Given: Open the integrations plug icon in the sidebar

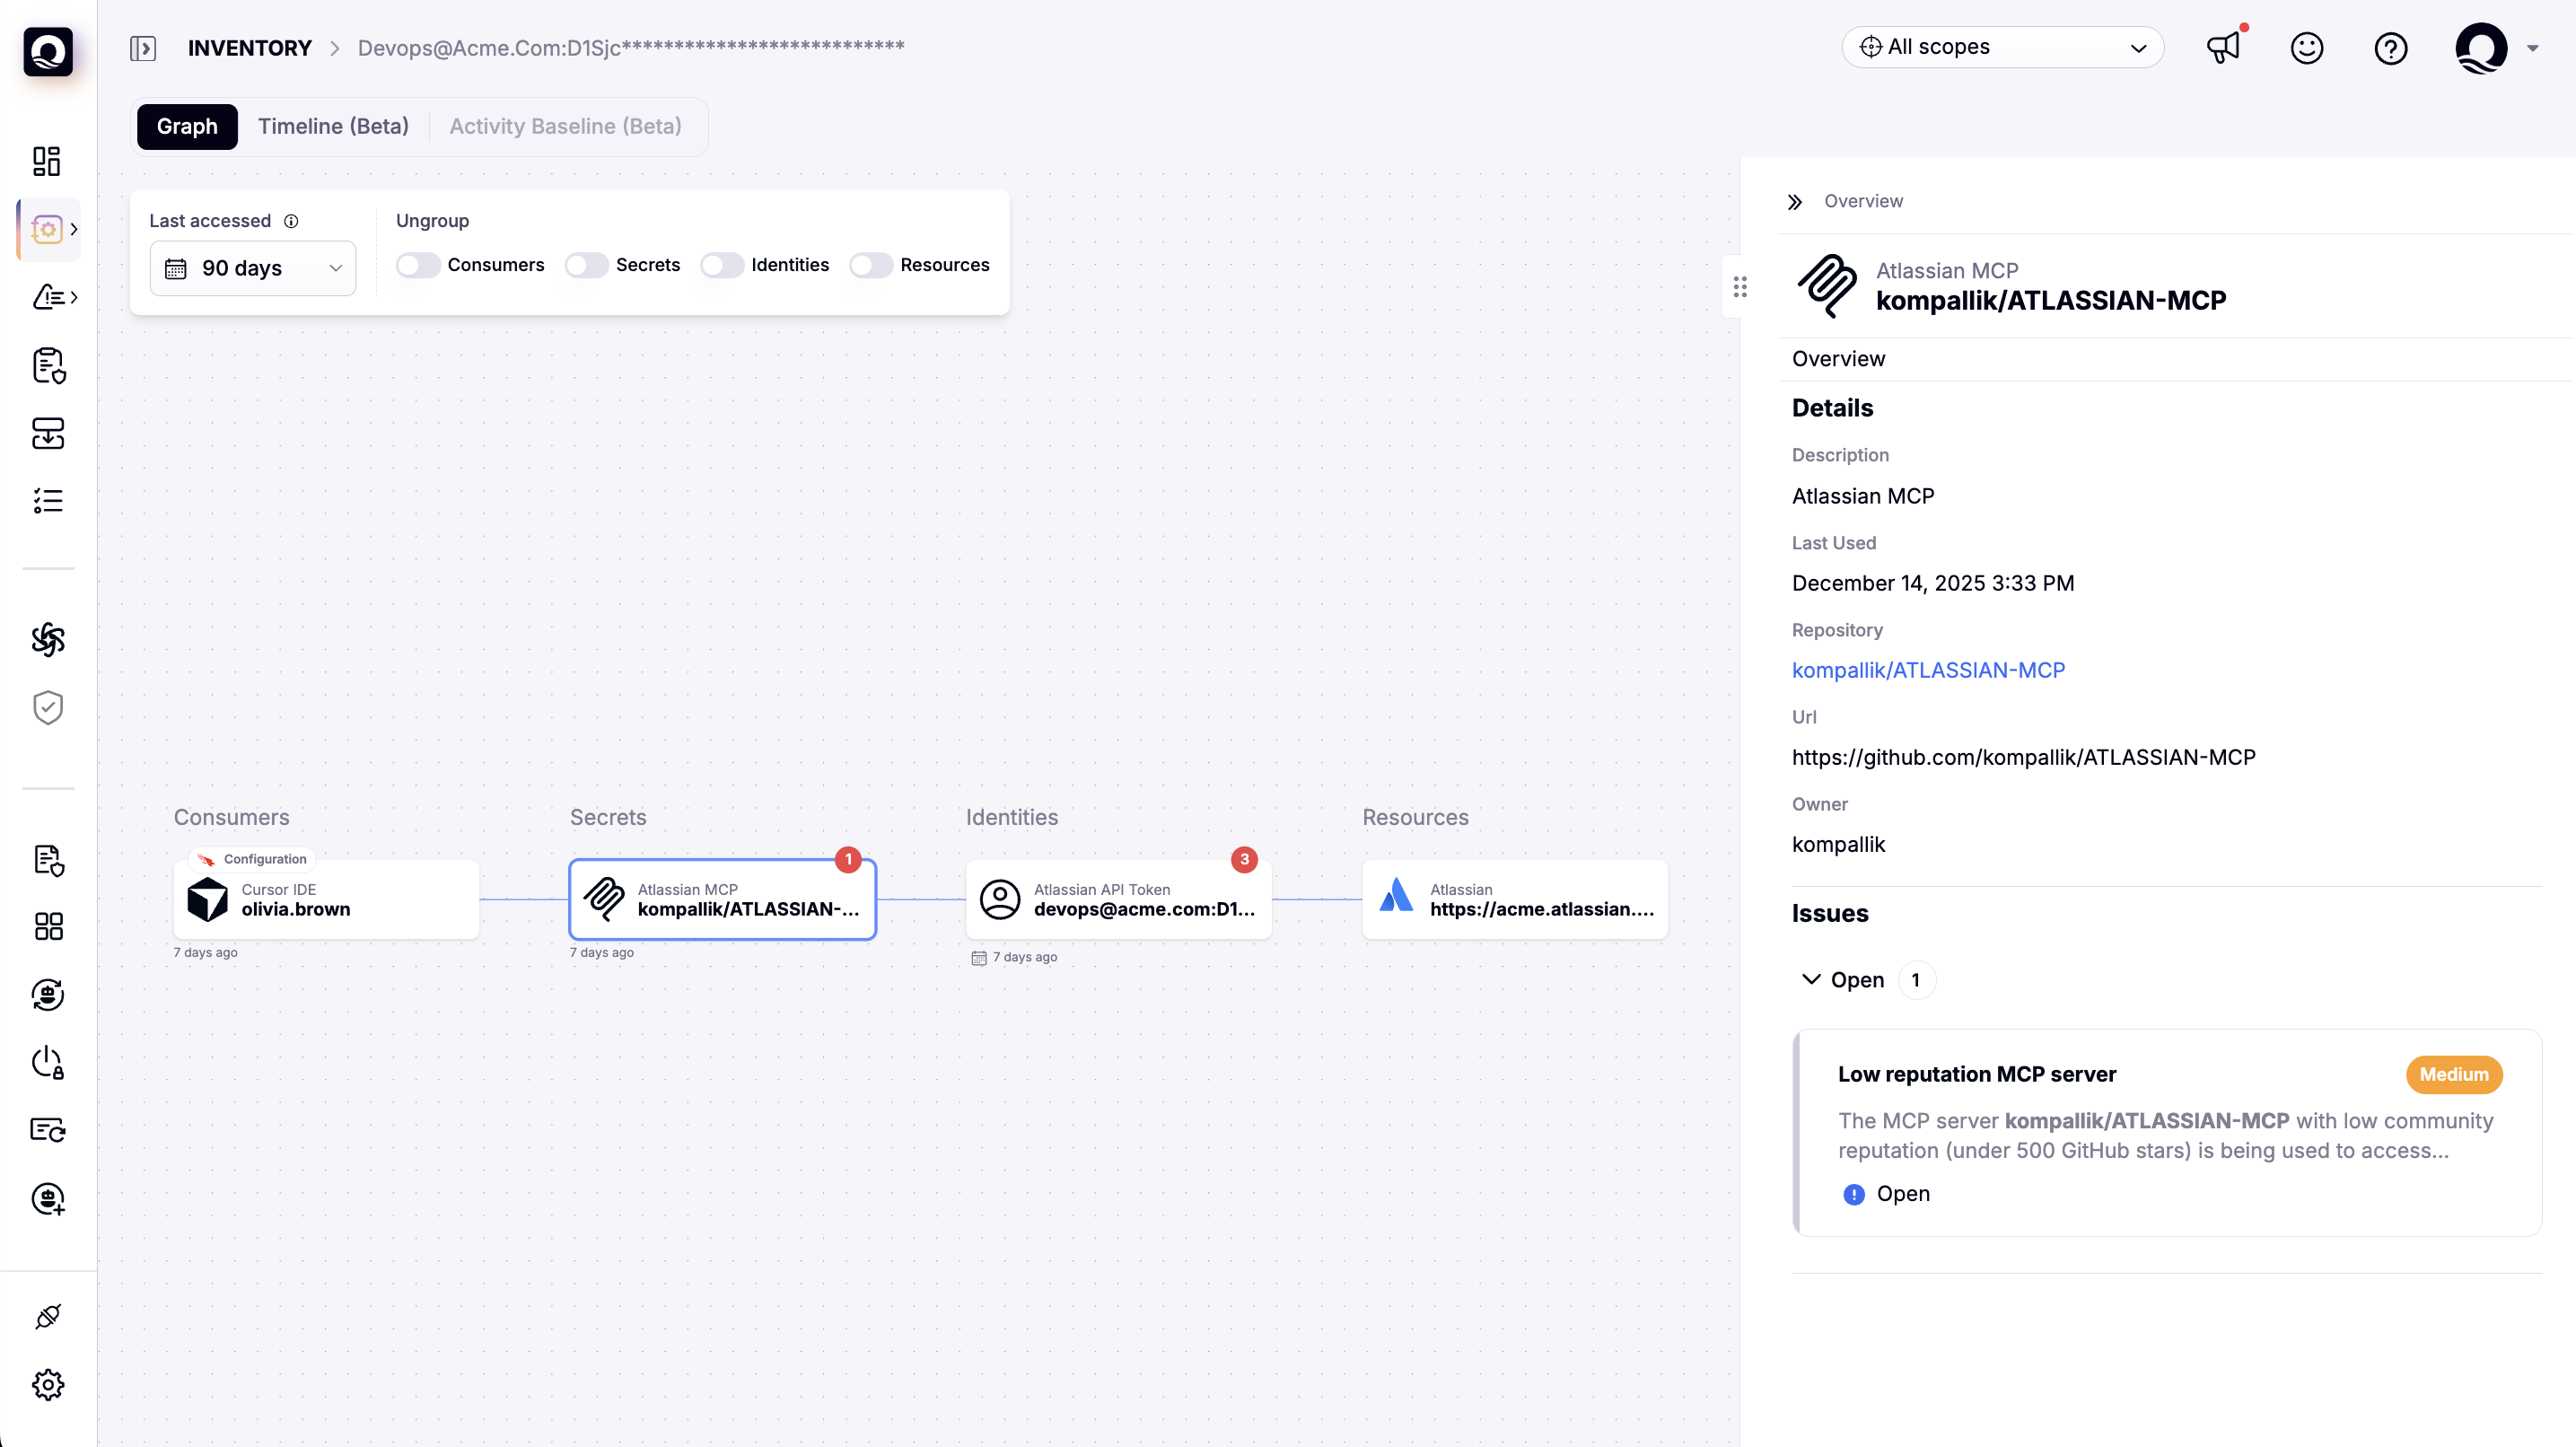Looking at the screenshot, I should [47, 1316].
